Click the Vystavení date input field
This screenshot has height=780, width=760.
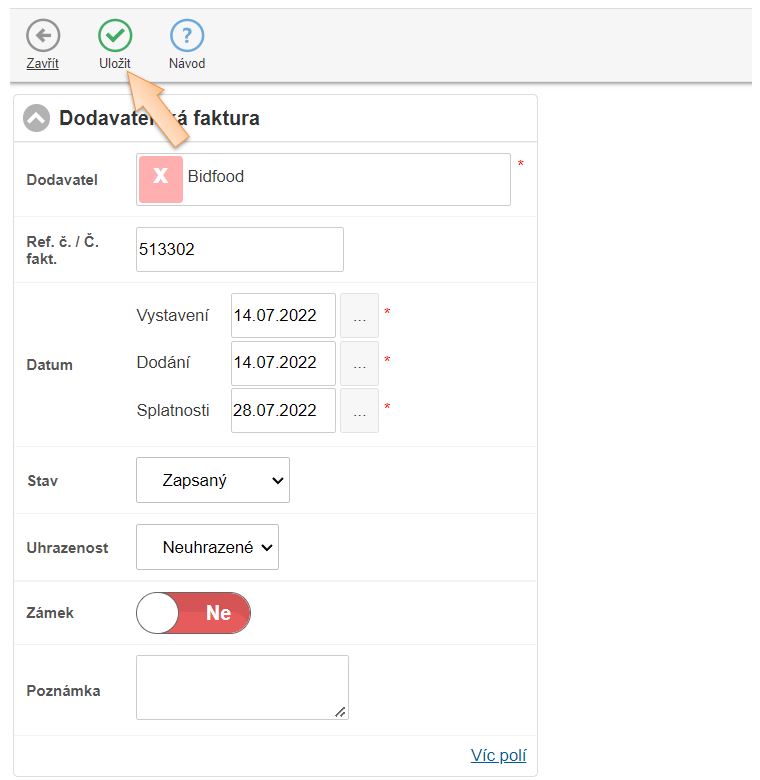point(283,315)
